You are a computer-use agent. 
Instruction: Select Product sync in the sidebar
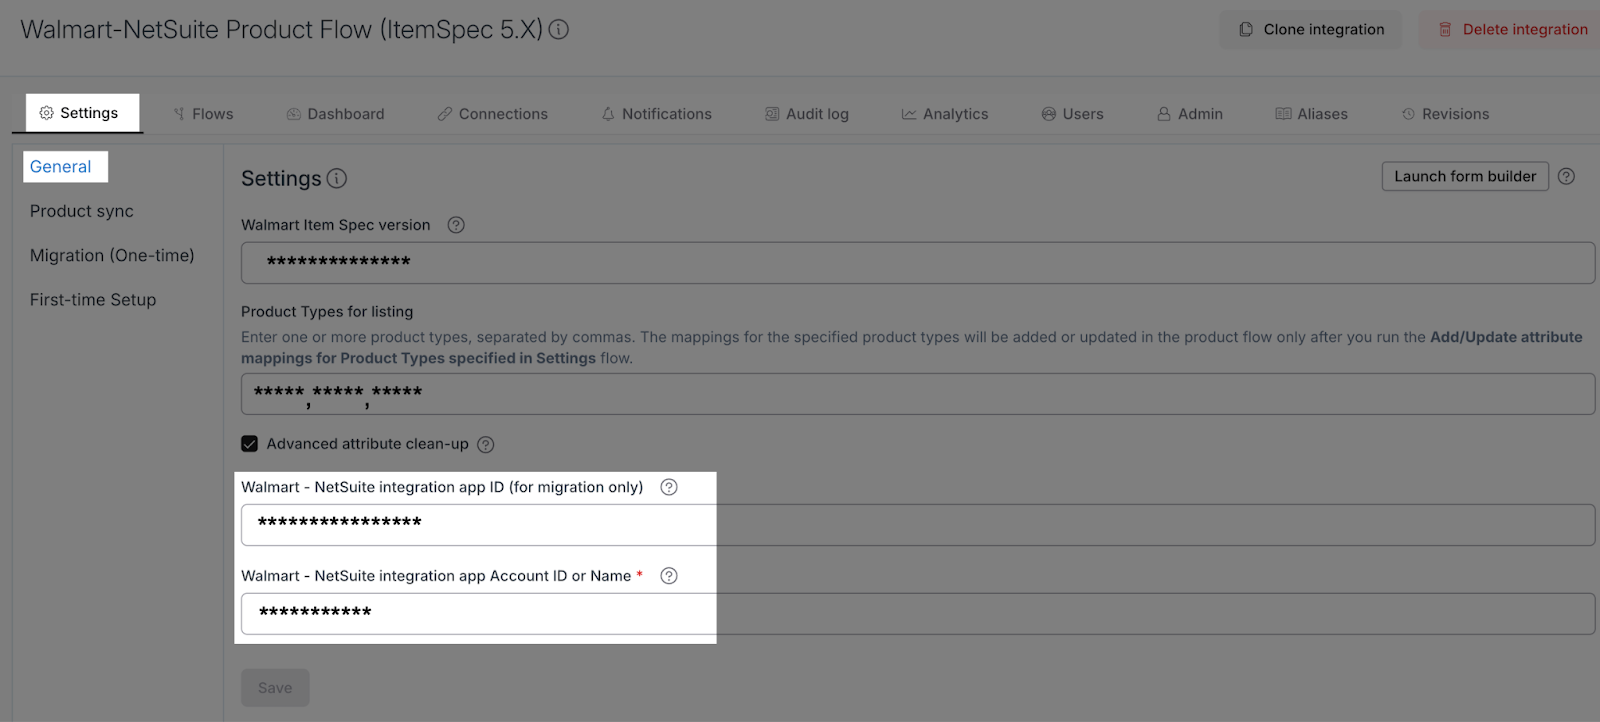(x=82, y=211)
